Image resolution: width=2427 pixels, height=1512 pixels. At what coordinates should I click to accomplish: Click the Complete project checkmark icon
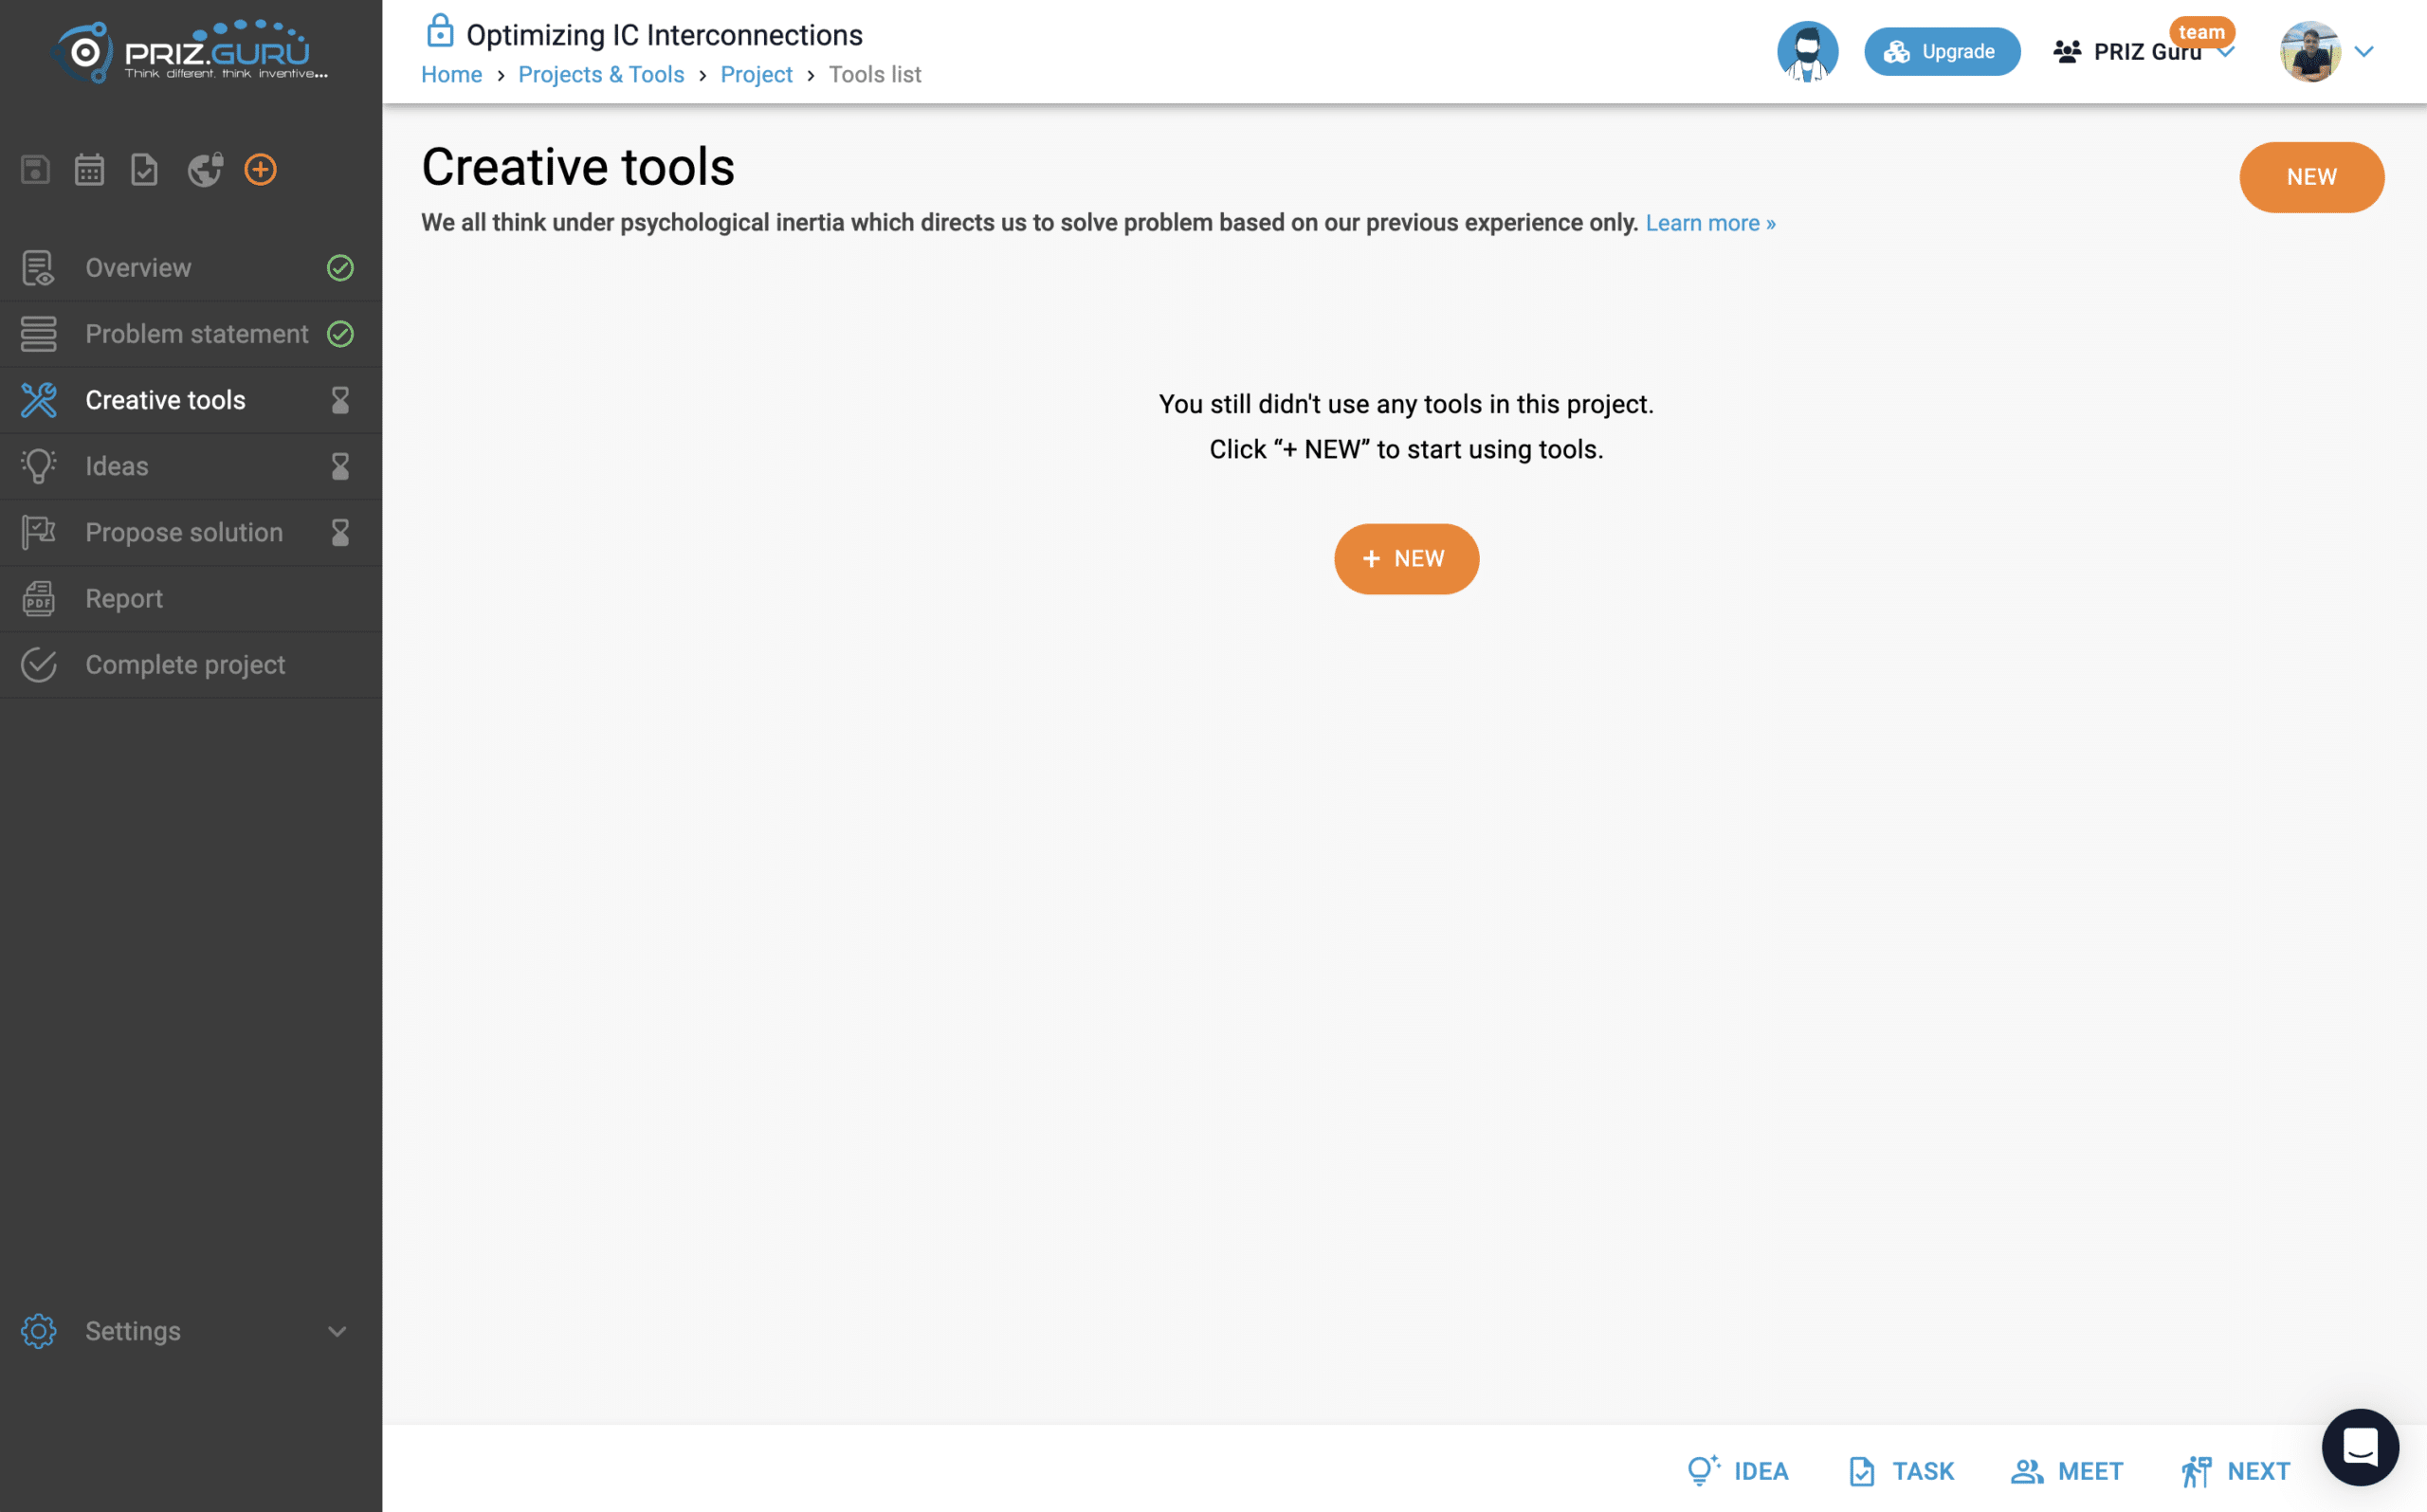click(37, 664)
